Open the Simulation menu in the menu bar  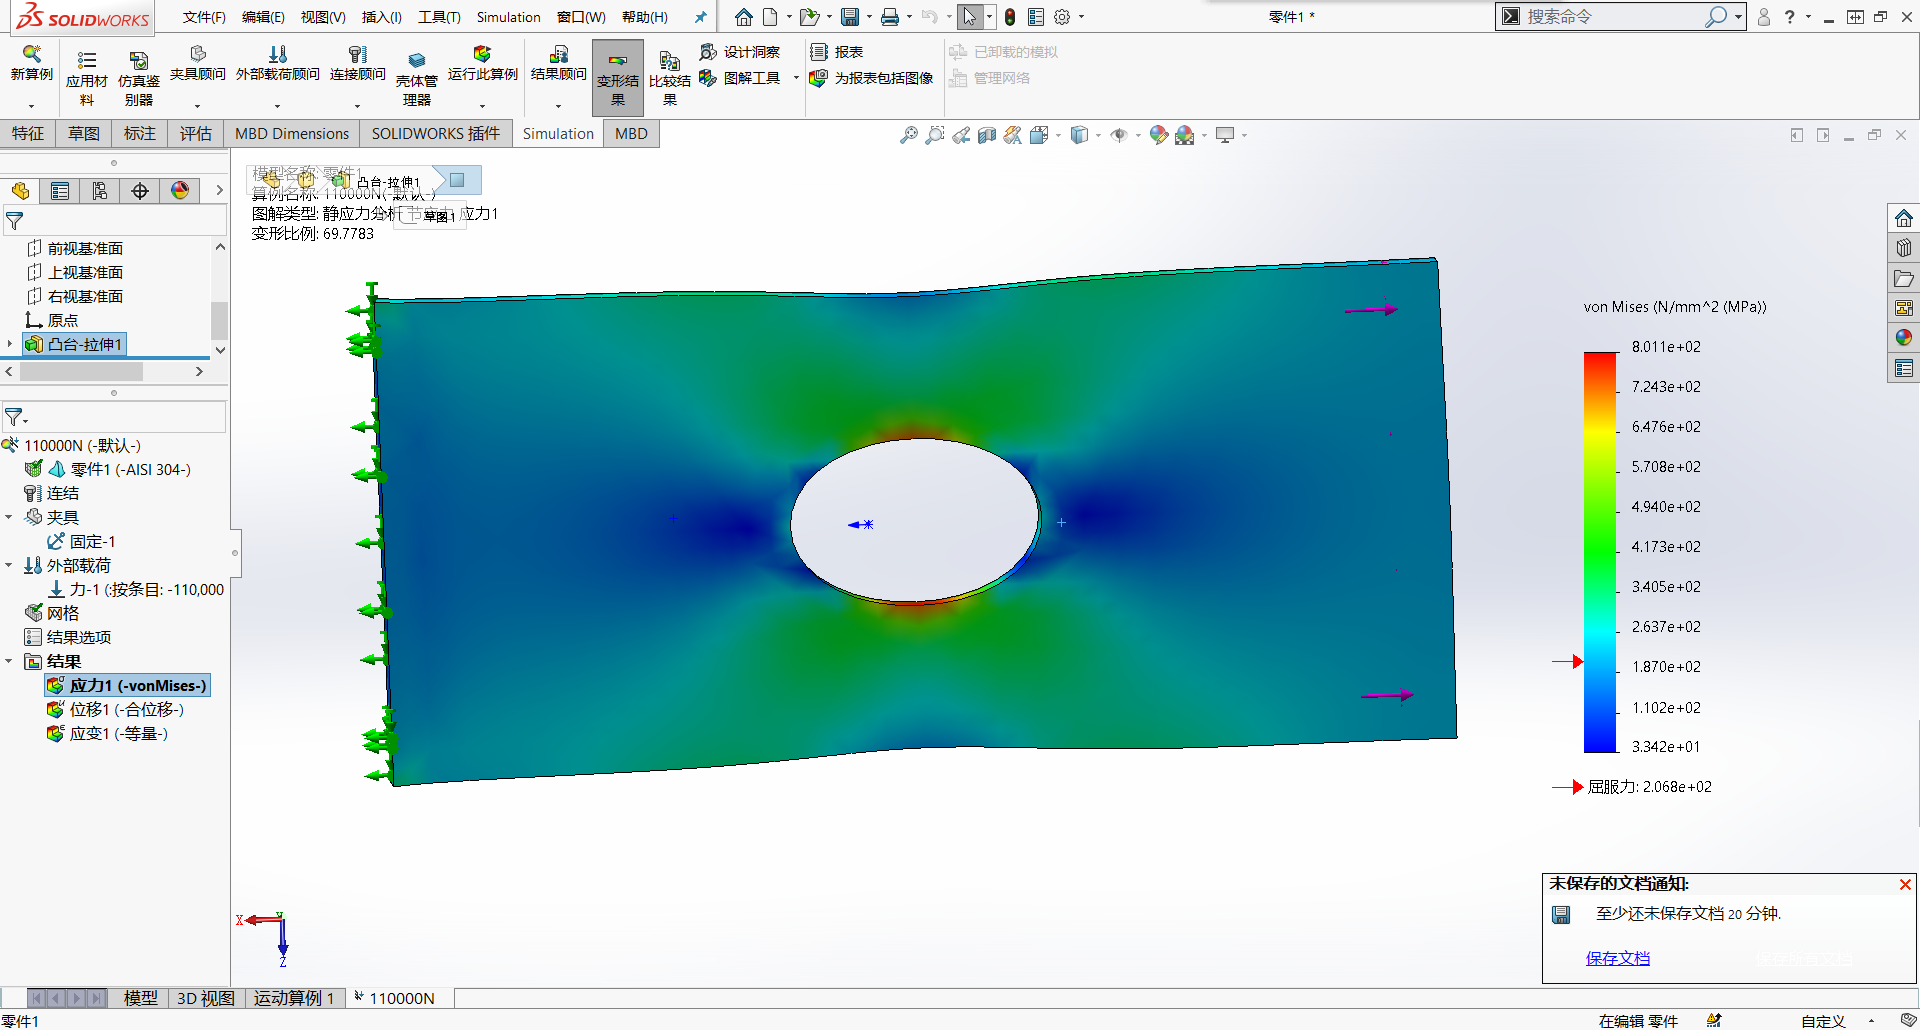tap(508, 17)
